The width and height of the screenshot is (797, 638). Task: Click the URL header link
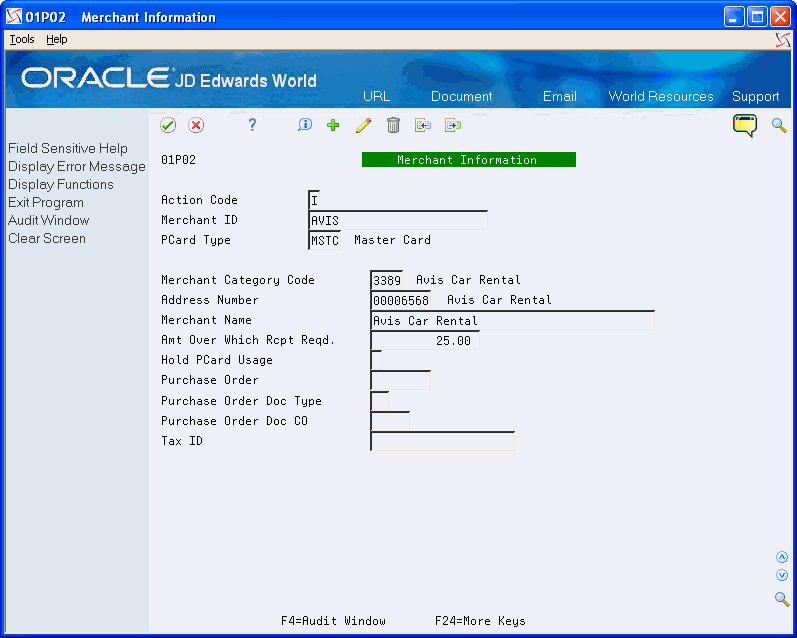pyautogui.click(x=376, y=96)
